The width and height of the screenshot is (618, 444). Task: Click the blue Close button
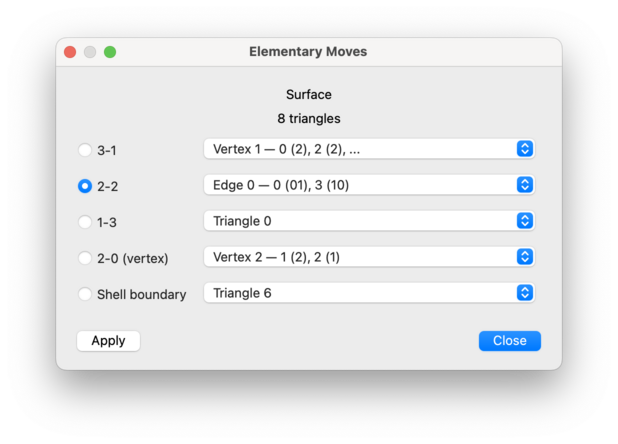(x=510, y=341)
